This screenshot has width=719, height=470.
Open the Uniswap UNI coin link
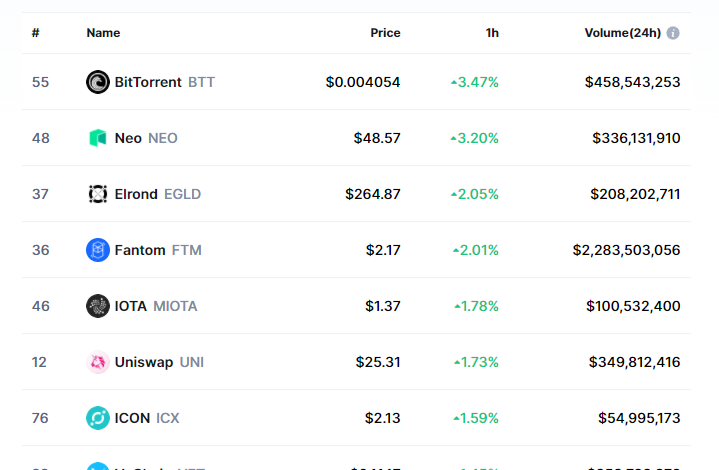click(159, 362)
